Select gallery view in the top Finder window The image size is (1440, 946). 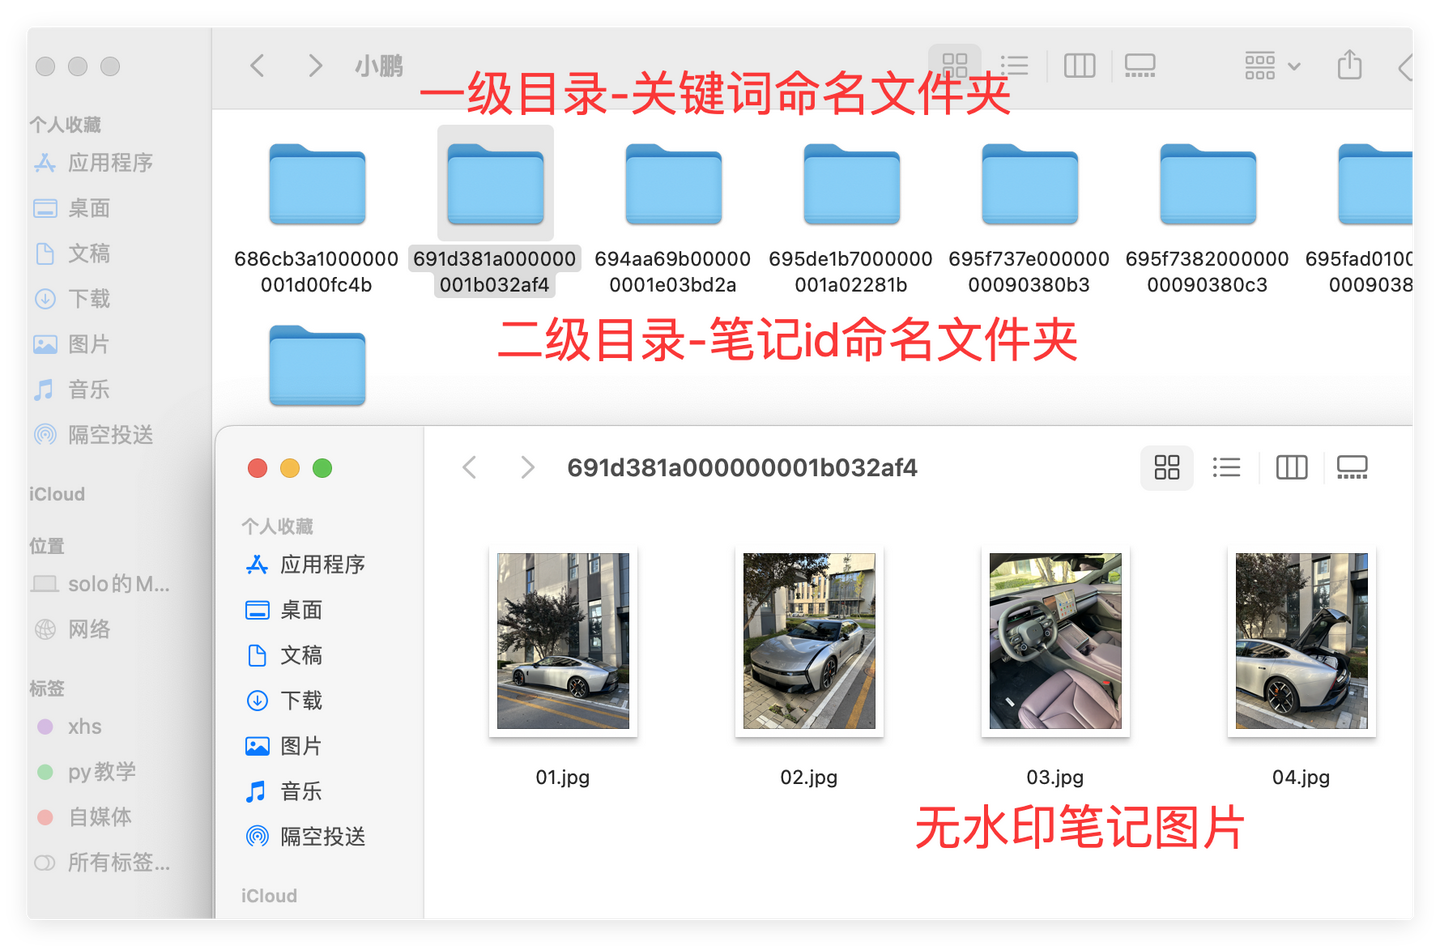point(1140,65)
